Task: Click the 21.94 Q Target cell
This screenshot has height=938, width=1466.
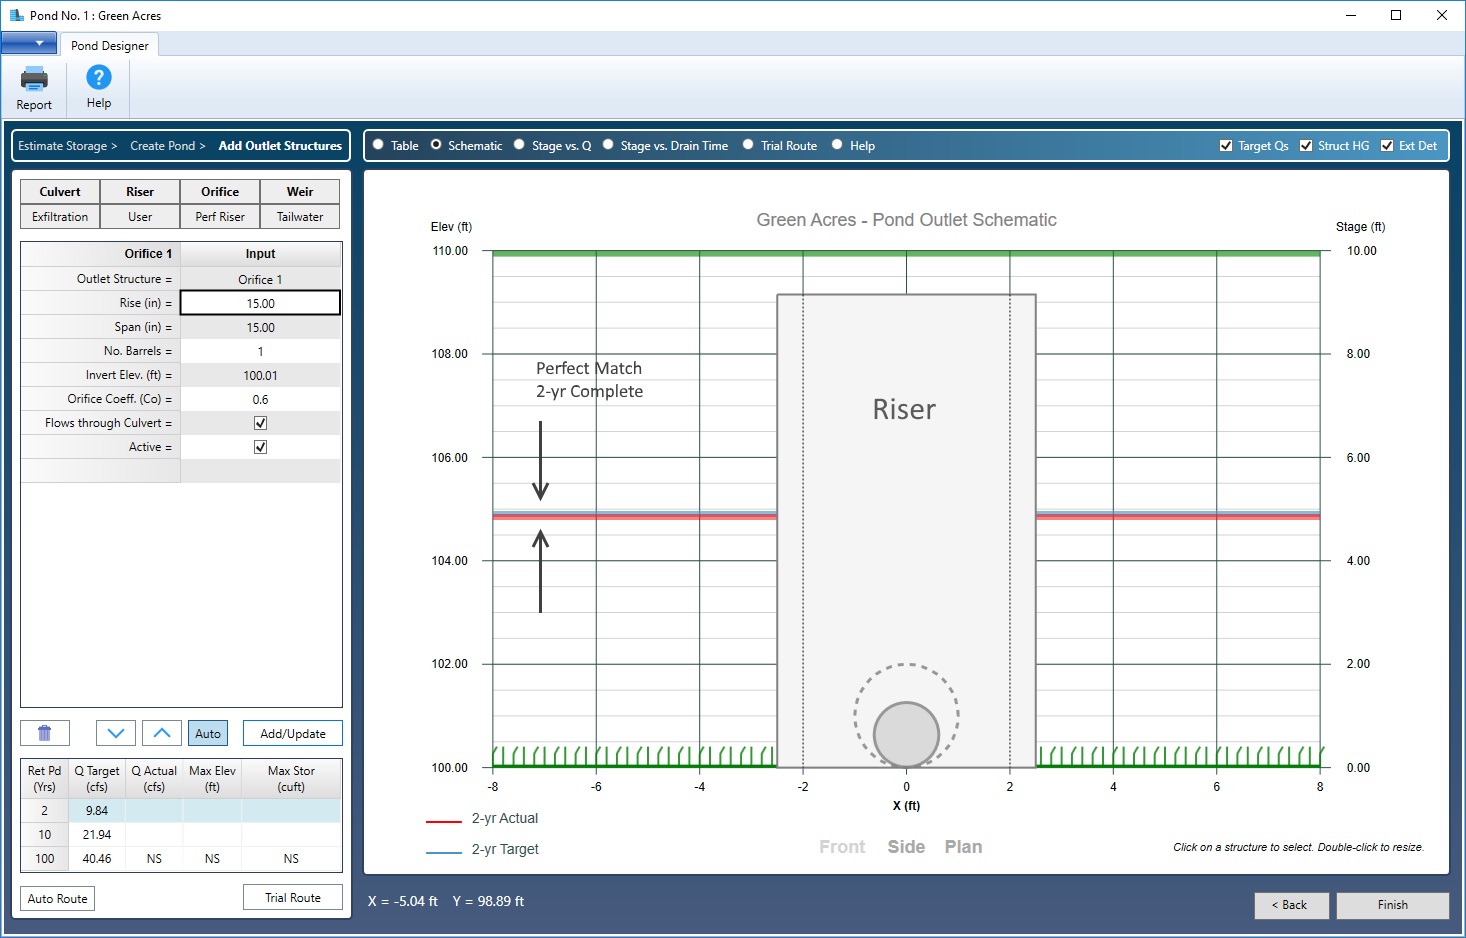Action: click(97, 835)
